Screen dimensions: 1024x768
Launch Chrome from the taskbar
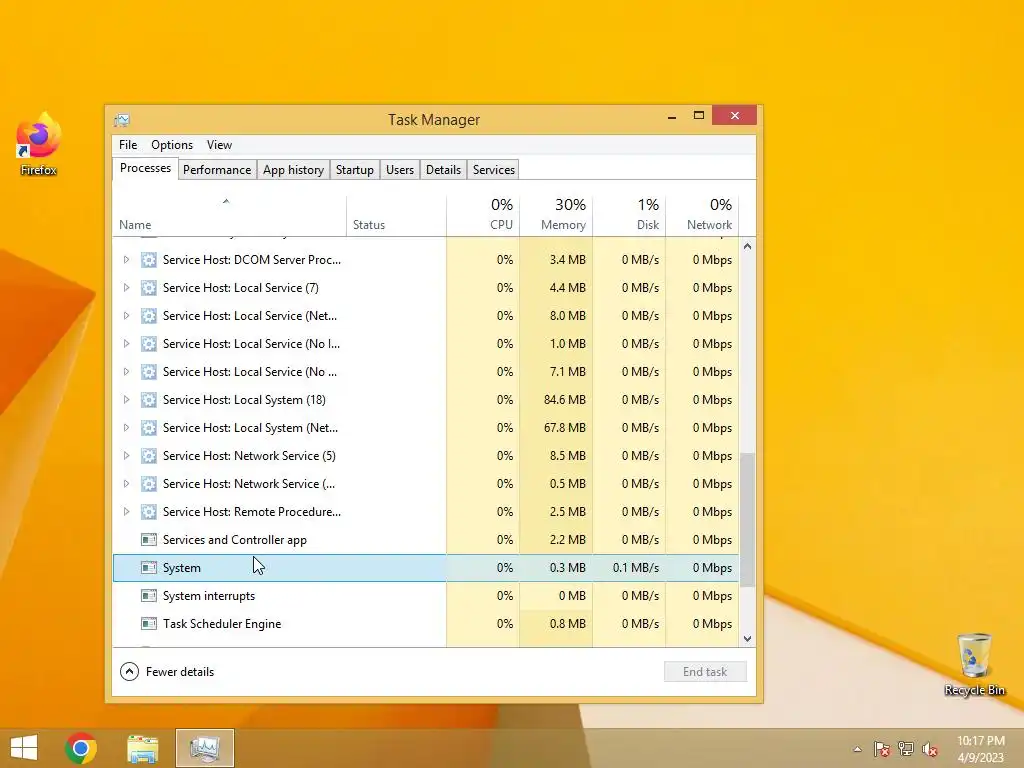81,748
